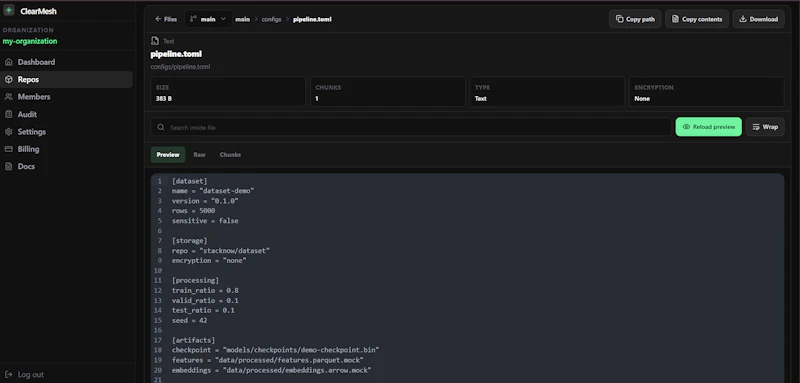800x383 pixels.
Task: Click the Members people icon
Action: tap(9, 97)
